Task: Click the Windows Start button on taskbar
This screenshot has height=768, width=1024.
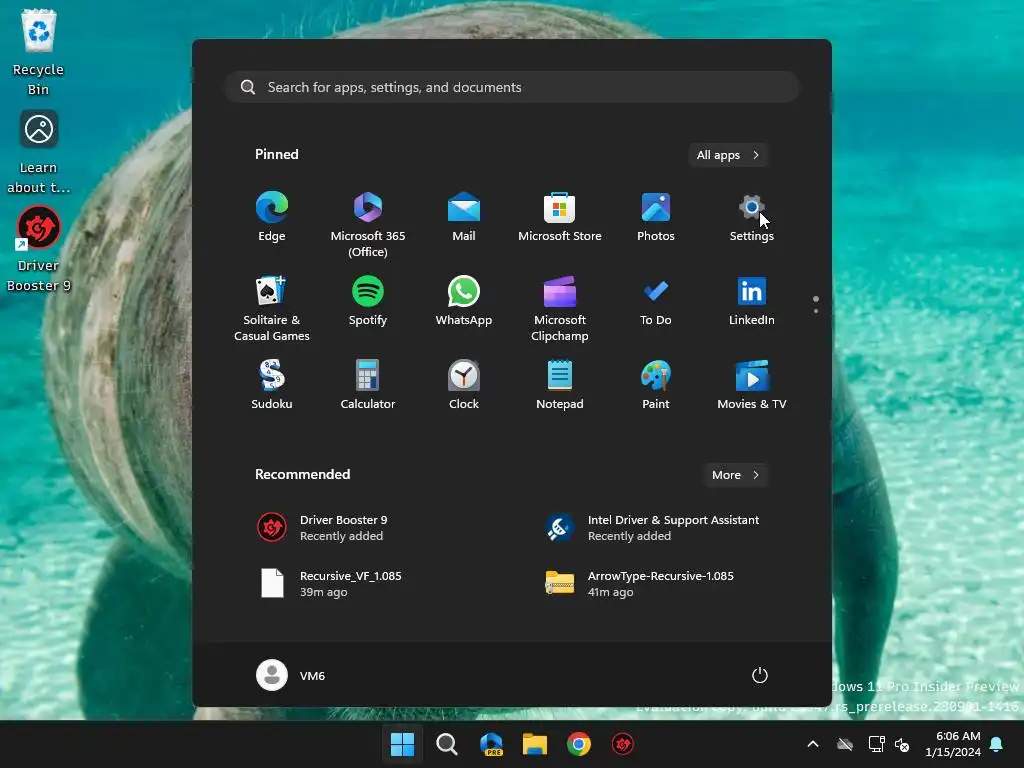Action: [x=402, y=744]
